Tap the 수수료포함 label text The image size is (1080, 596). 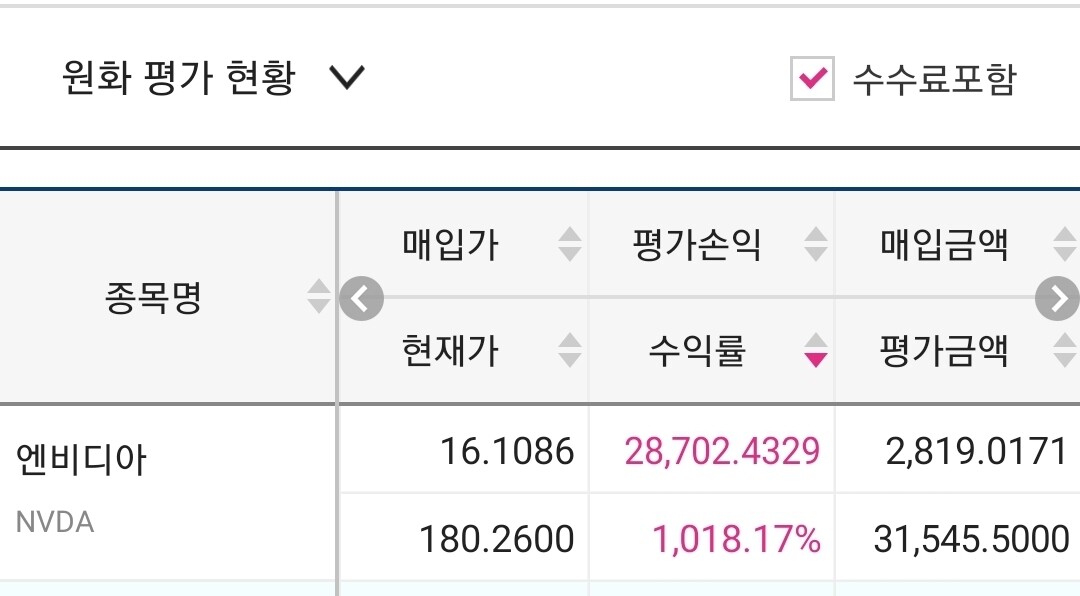click(x=933, y=79)
